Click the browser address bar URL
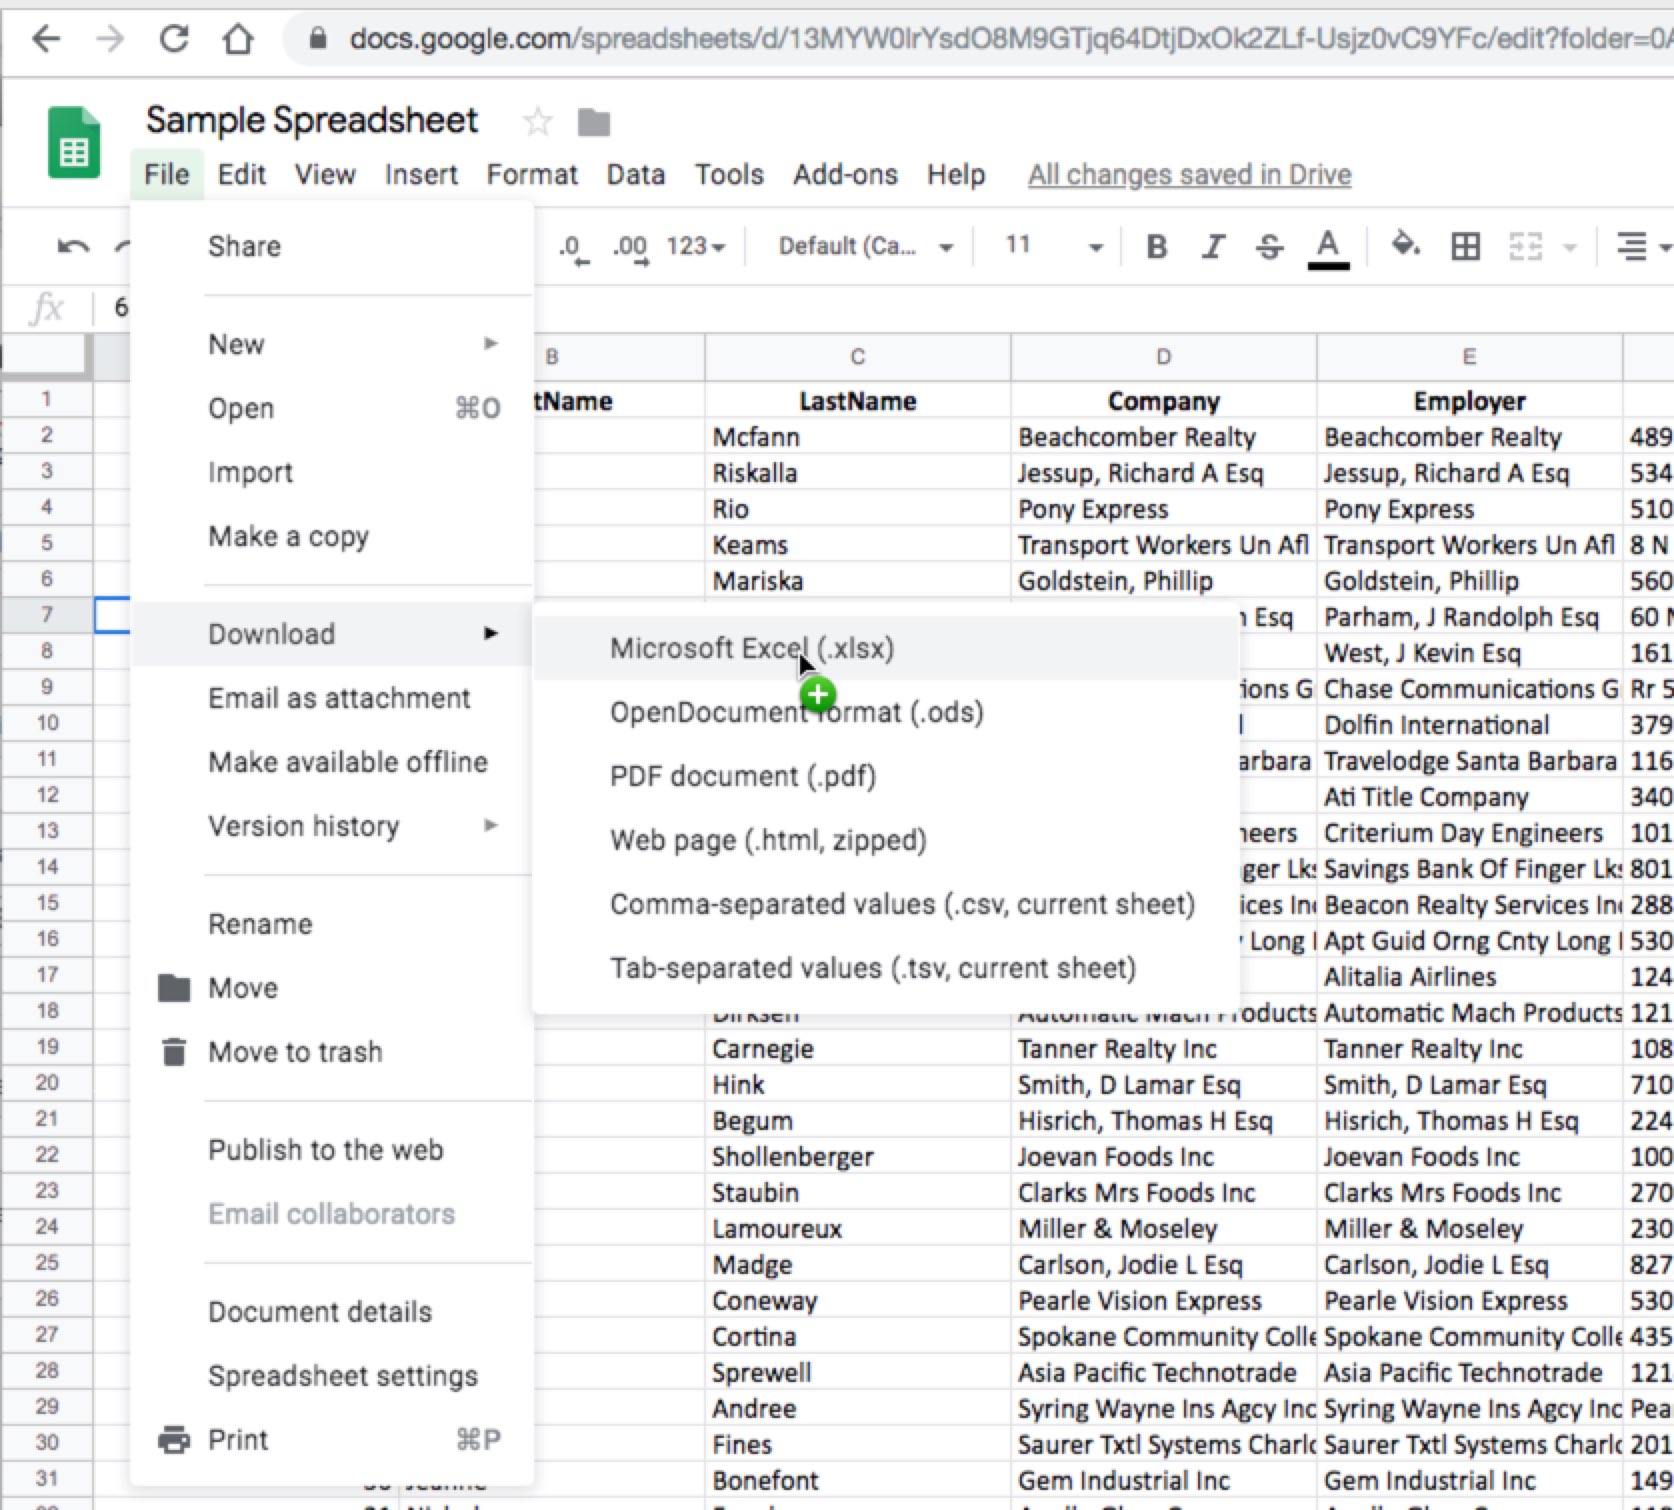Image resolution: width=1674 pixels, height=1510 pixels. 1010,39
